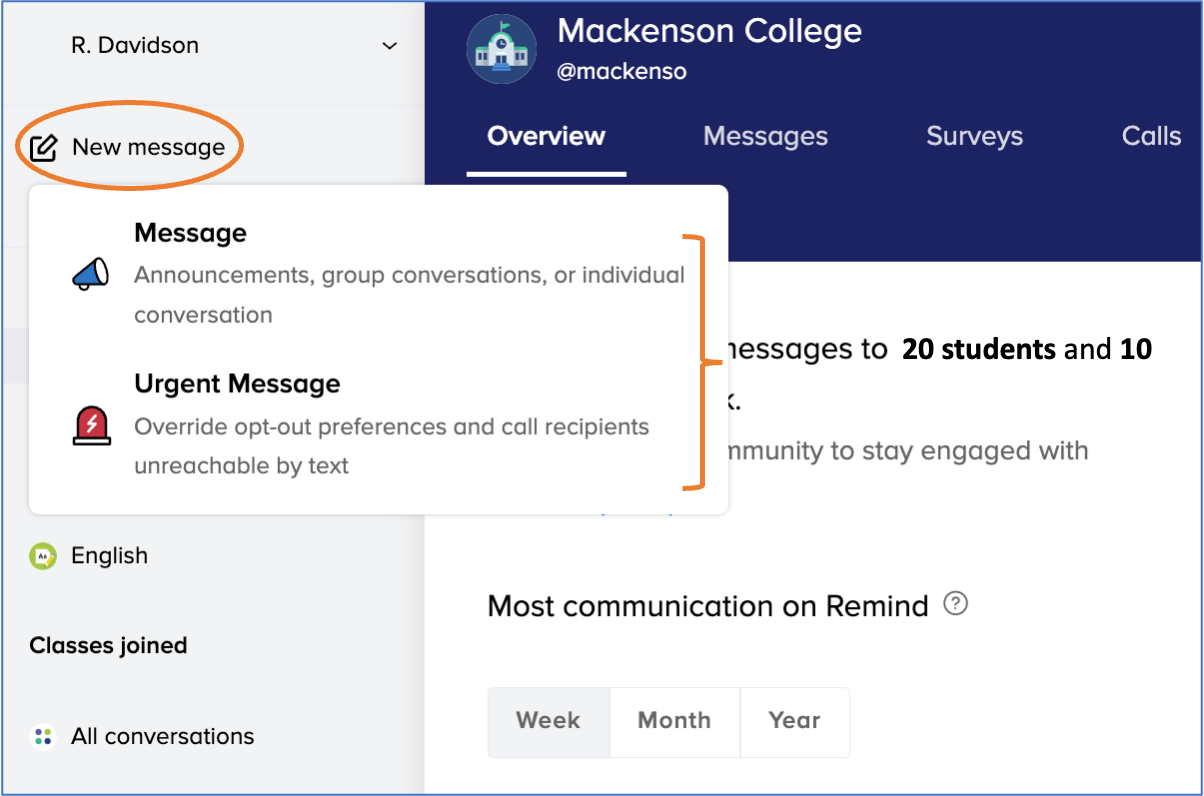This screenshot has width=1204, height=796.
Task: Open help for Most communication on Remind
Action: [x=956, y=604]
